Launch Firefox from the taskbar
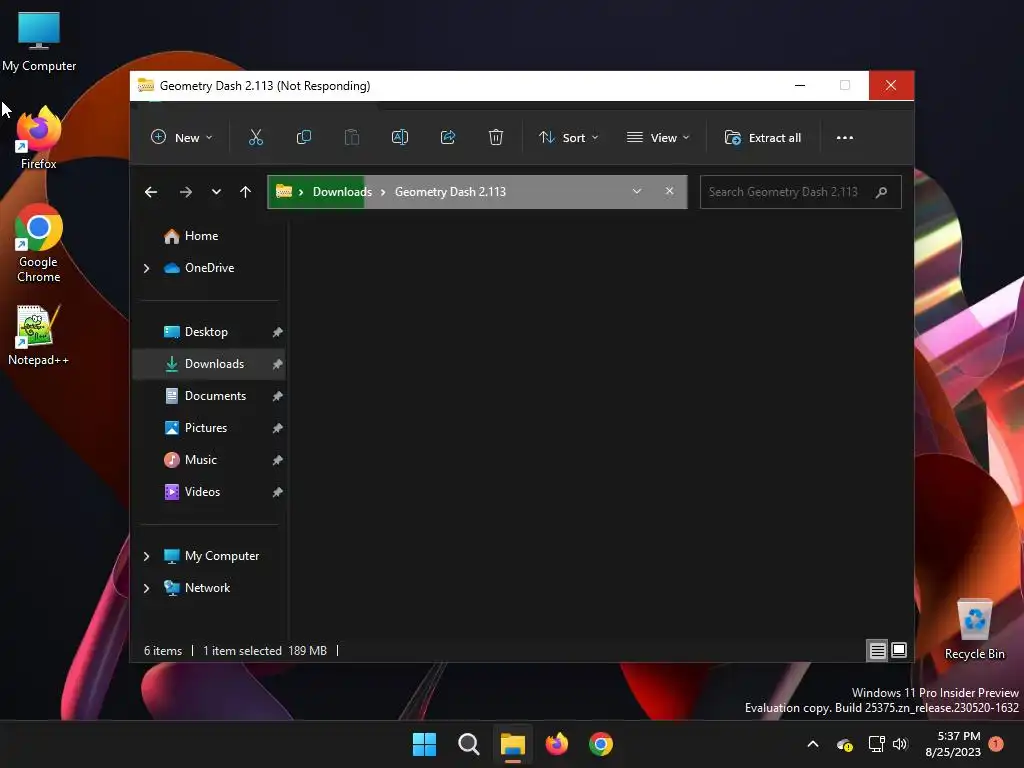 point(557,744)
